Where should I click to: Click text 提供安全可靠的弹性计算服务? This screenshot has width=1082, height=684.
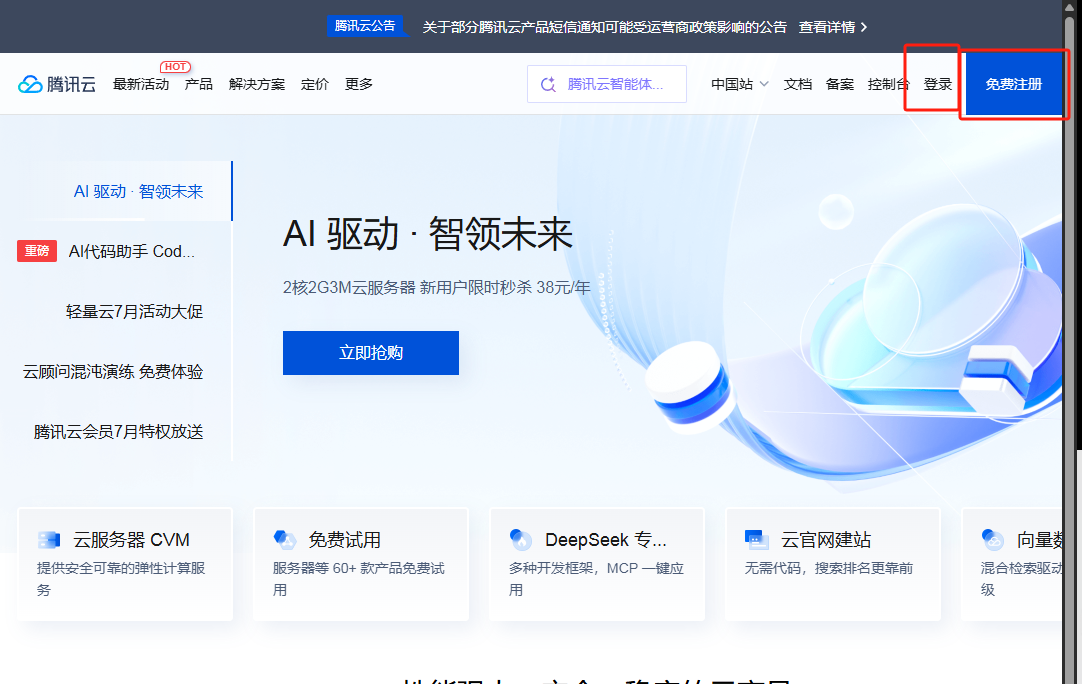click(x=121, y=578)
